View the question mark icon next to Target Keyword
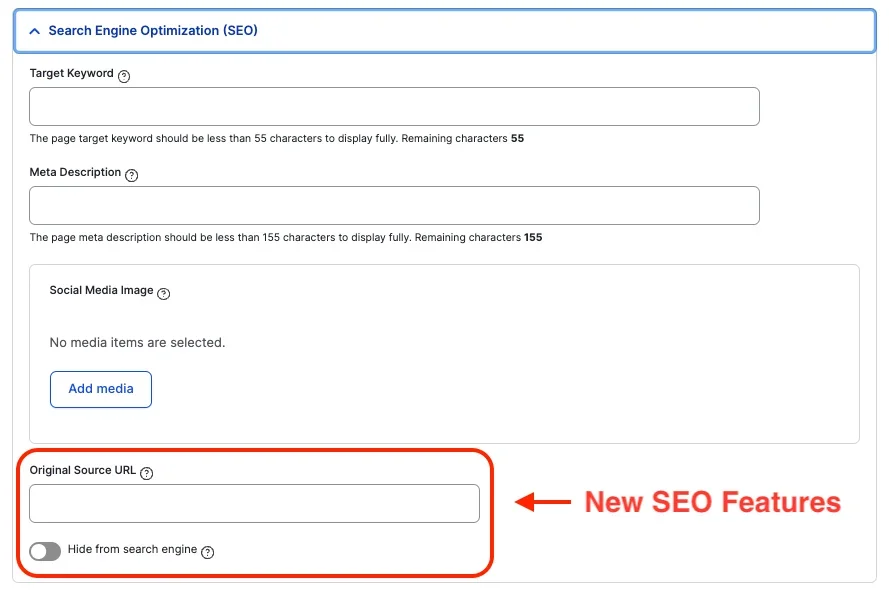This screenshot has height=592, width=889. click(x=123, y=75)
